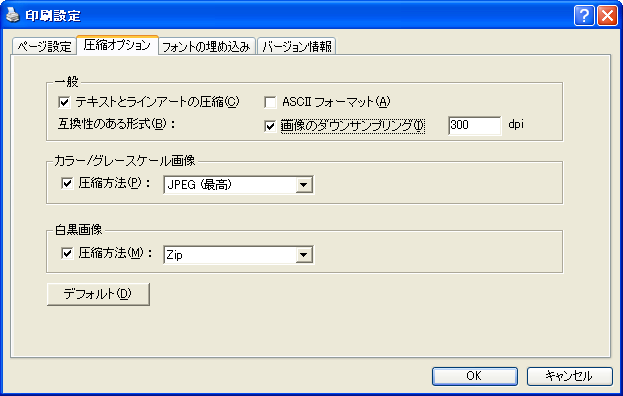Click the help question mark button
Screen dimensions: 623x396
tap(584, 16)
